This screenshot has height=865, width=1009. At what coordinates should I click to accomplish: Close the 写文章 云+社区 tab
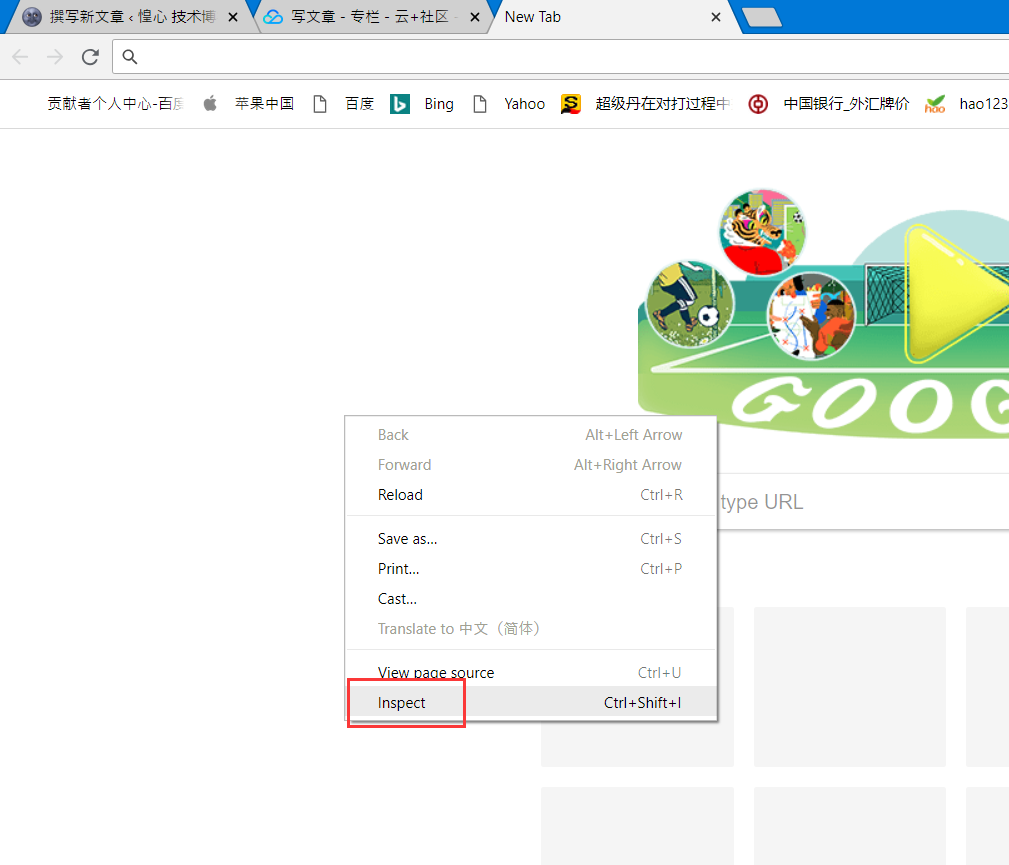(475, 17)
